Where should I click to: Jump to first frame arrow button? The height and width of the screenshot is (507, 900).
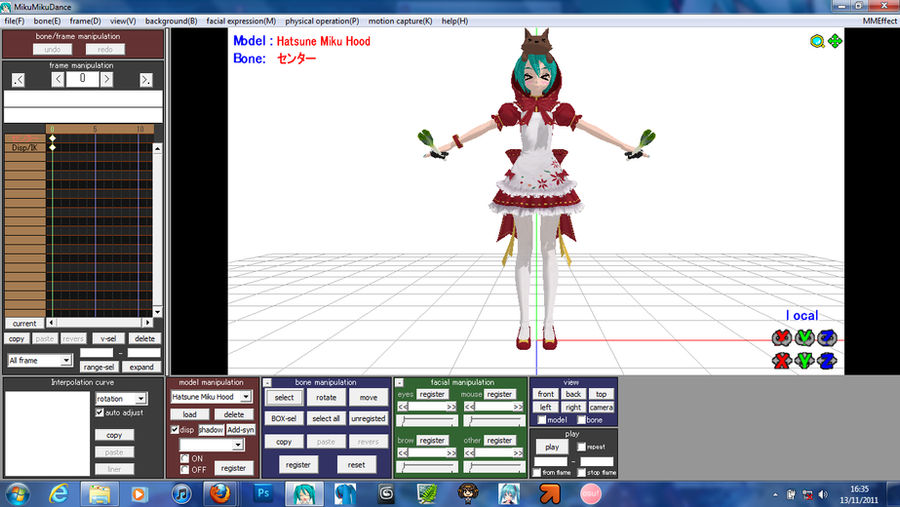[18, 80]
